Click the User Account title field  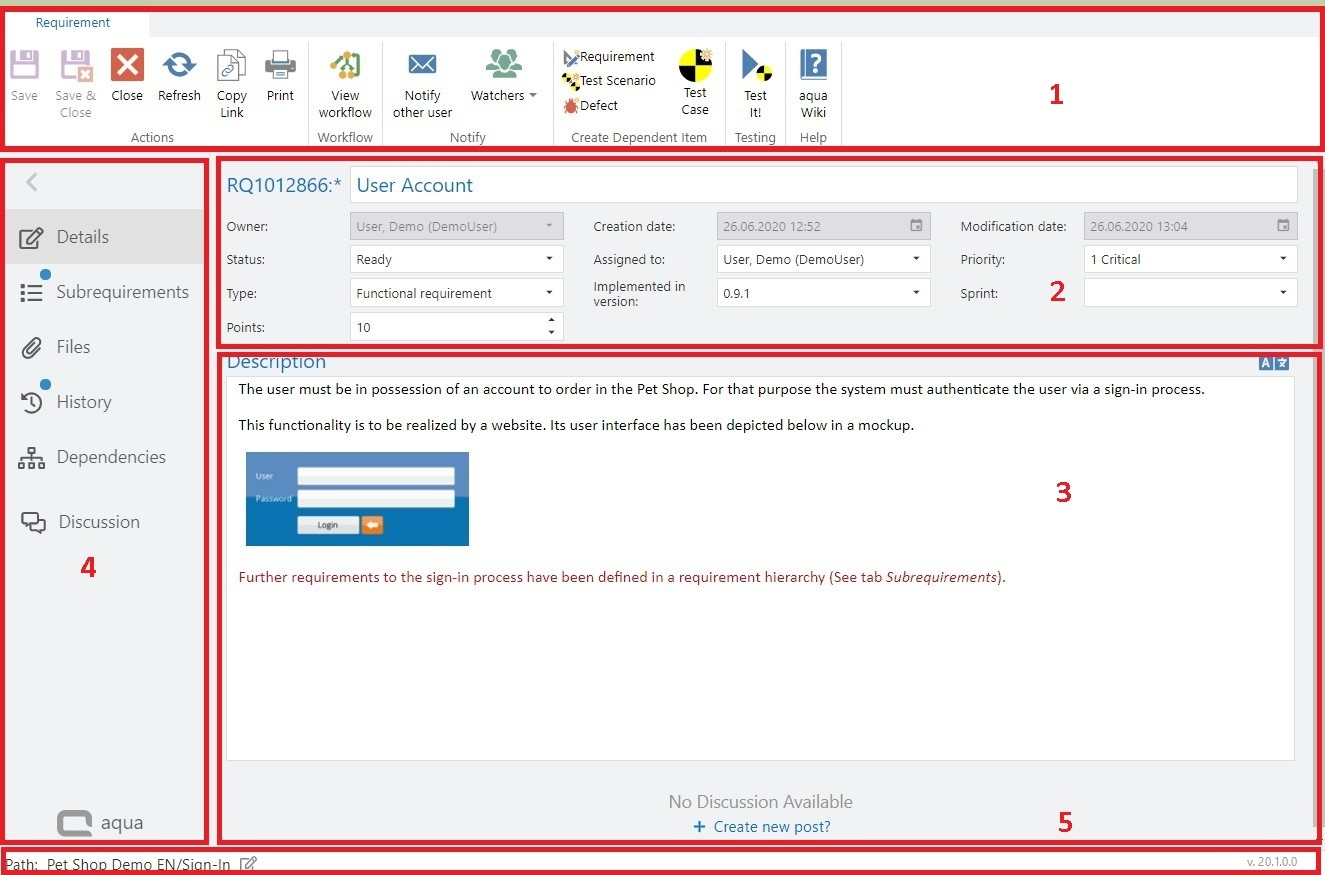pos(822,185)
